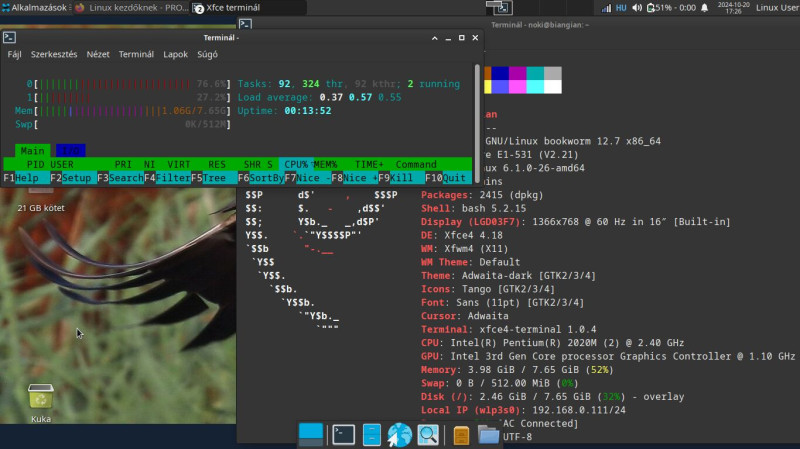Open file manager cabinet icon in dock
This screenshot has width=800, height=449.
(371, 435)
